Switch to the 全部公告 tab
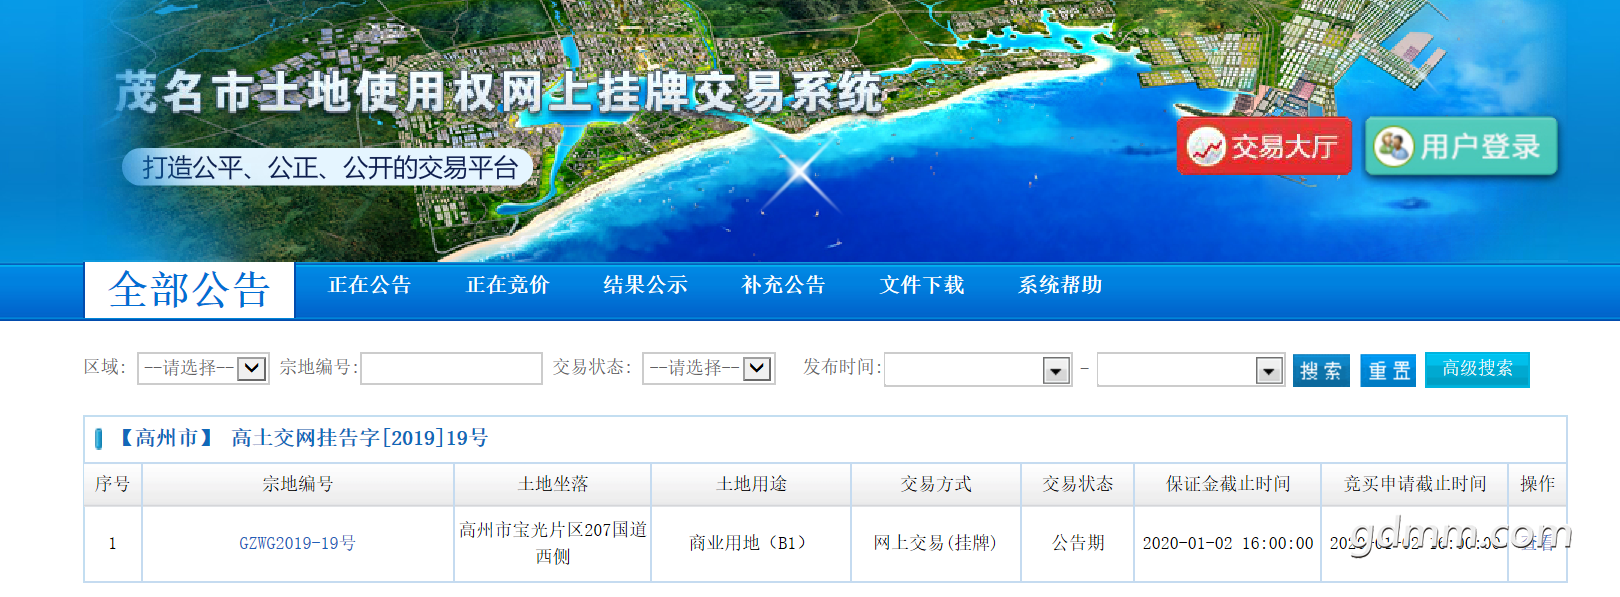Screen dimensions: 1620x597 coord(189,290)
